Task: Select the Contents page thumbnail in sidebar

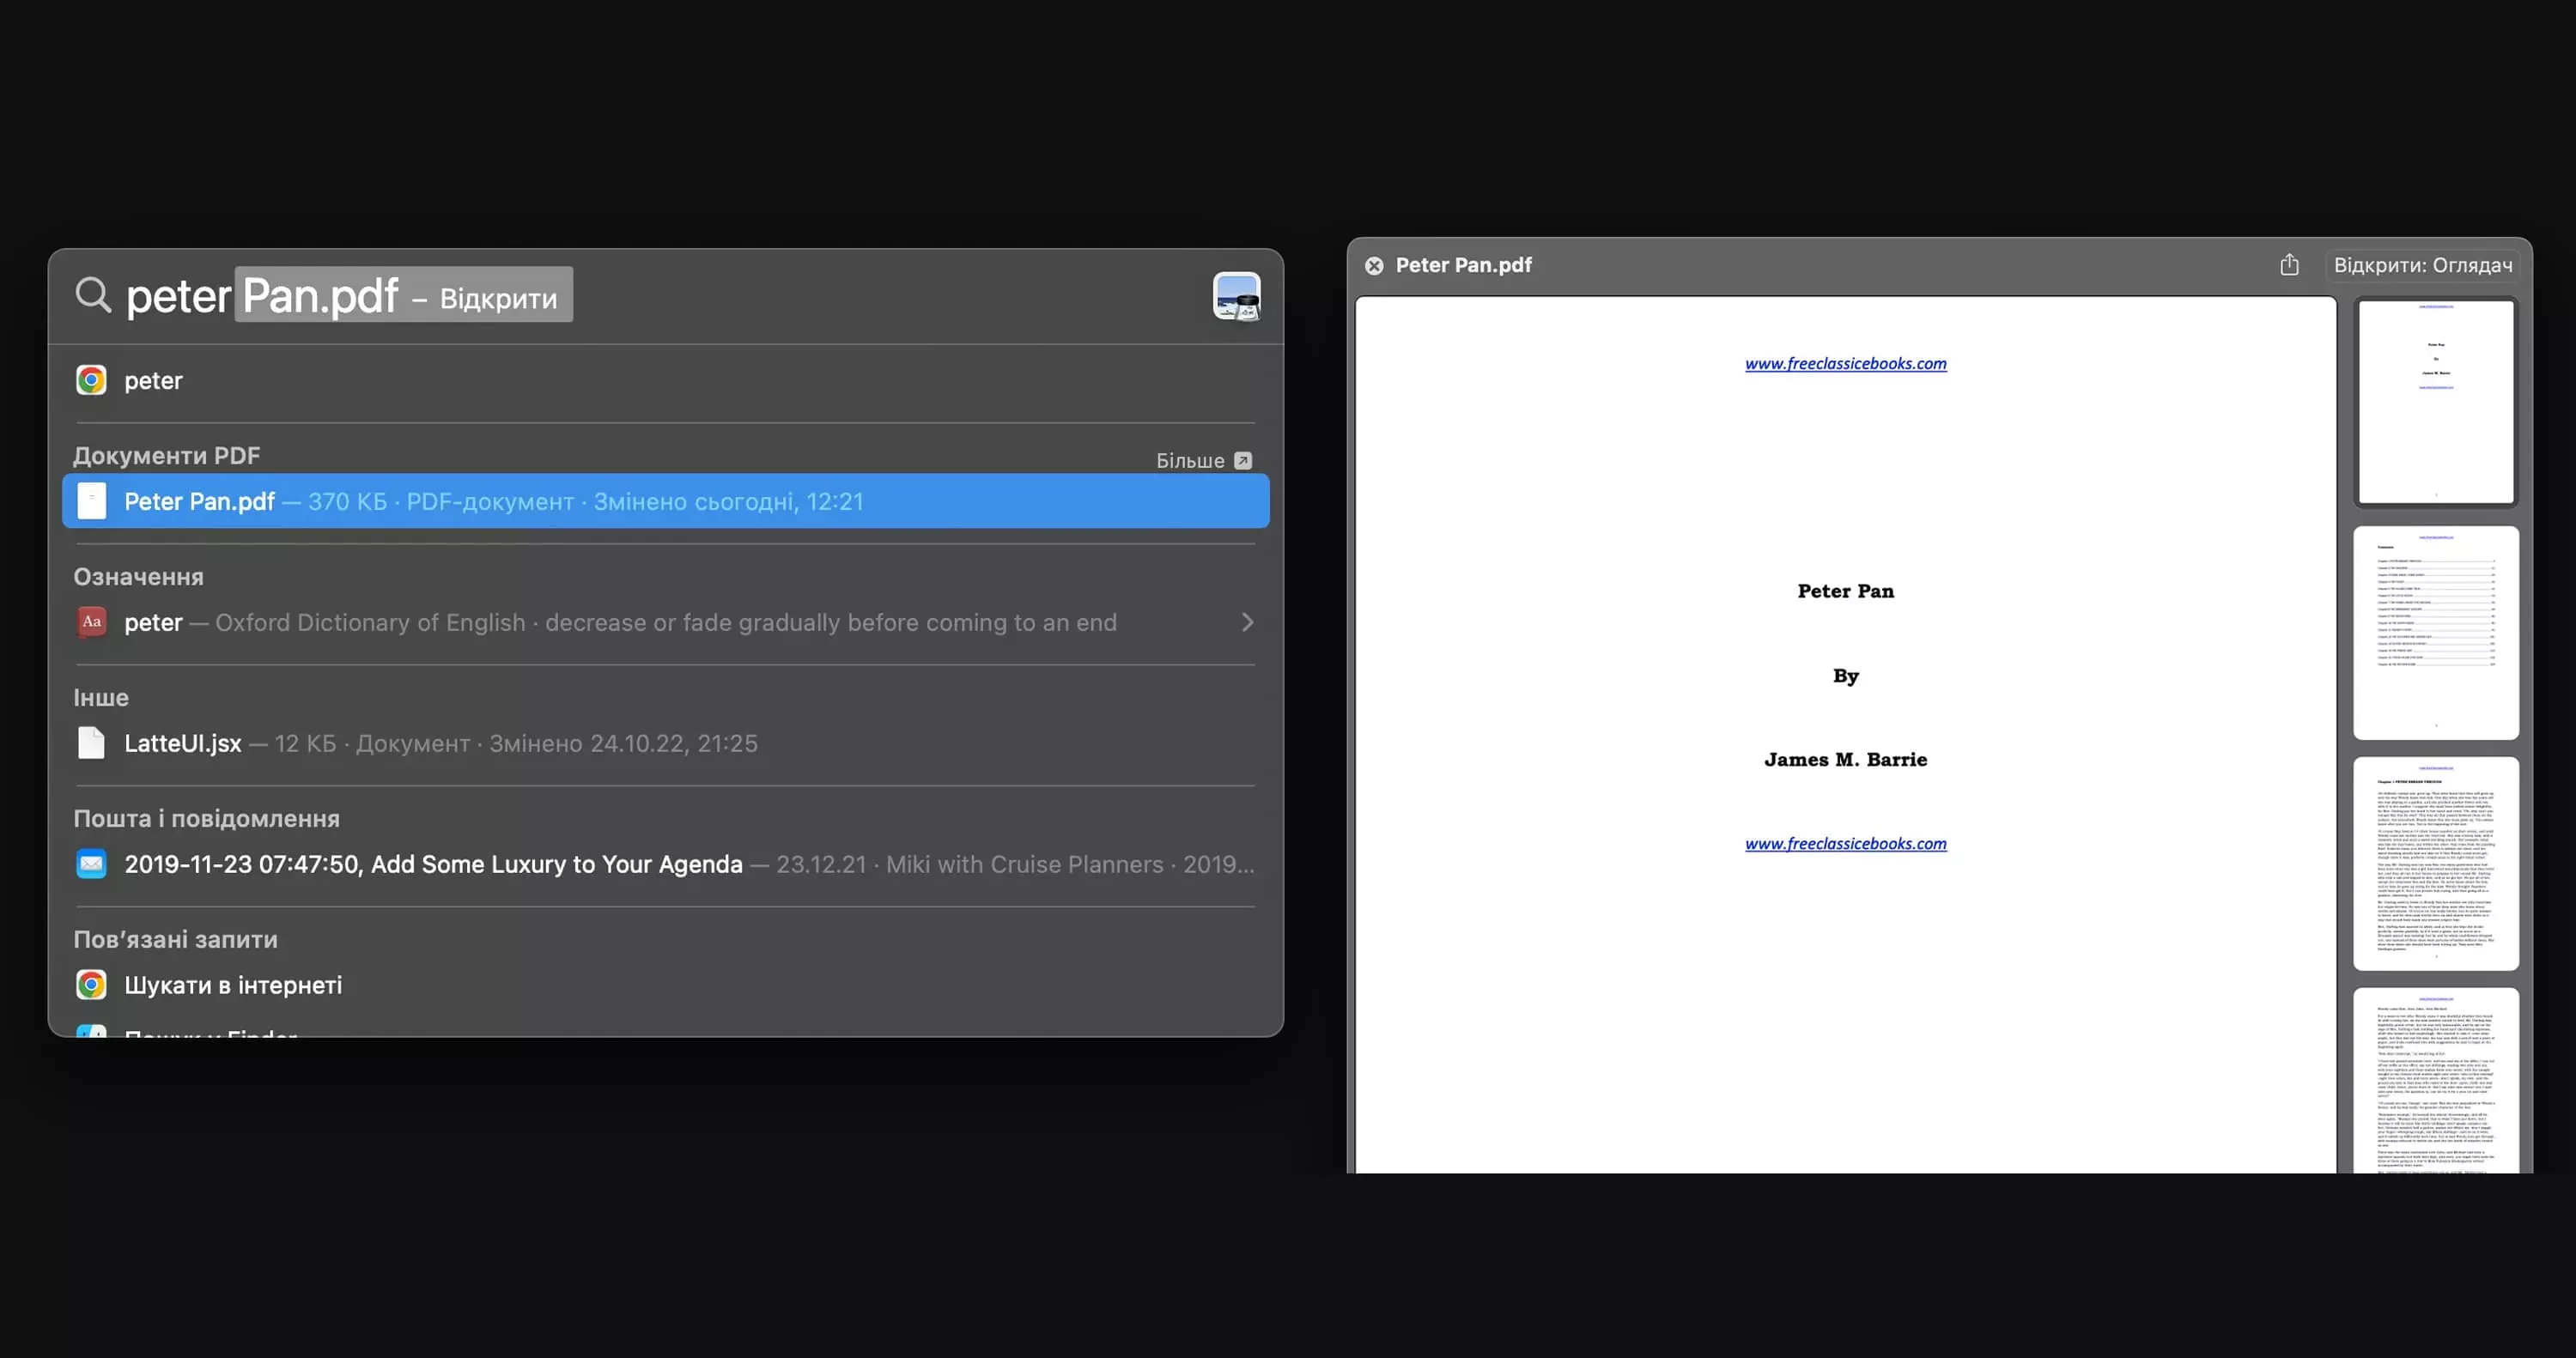Action: 2435,633
